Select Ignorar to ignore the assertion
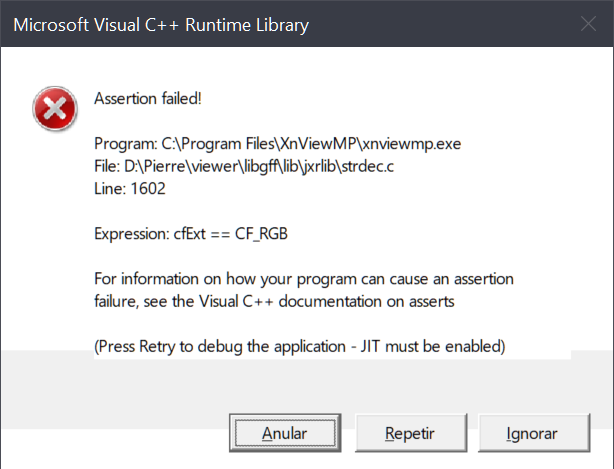Image resolution: width=614 pixels, height=469 pixels. pyautogui.click(x=534, y=433)
